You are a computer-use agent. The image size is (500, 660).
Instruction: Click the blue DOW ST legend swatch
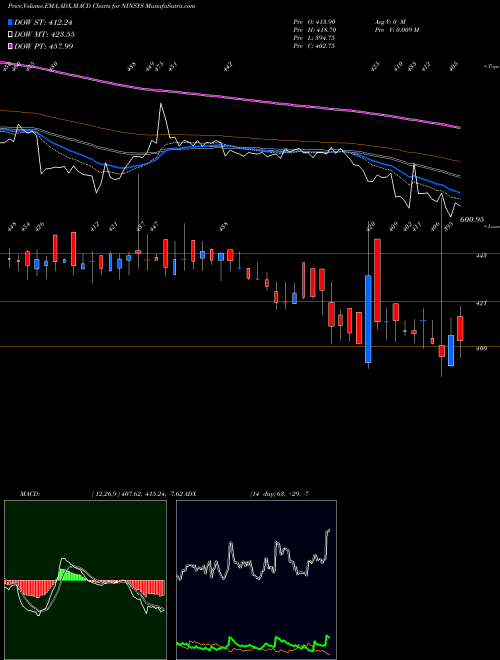pos(10,22)
